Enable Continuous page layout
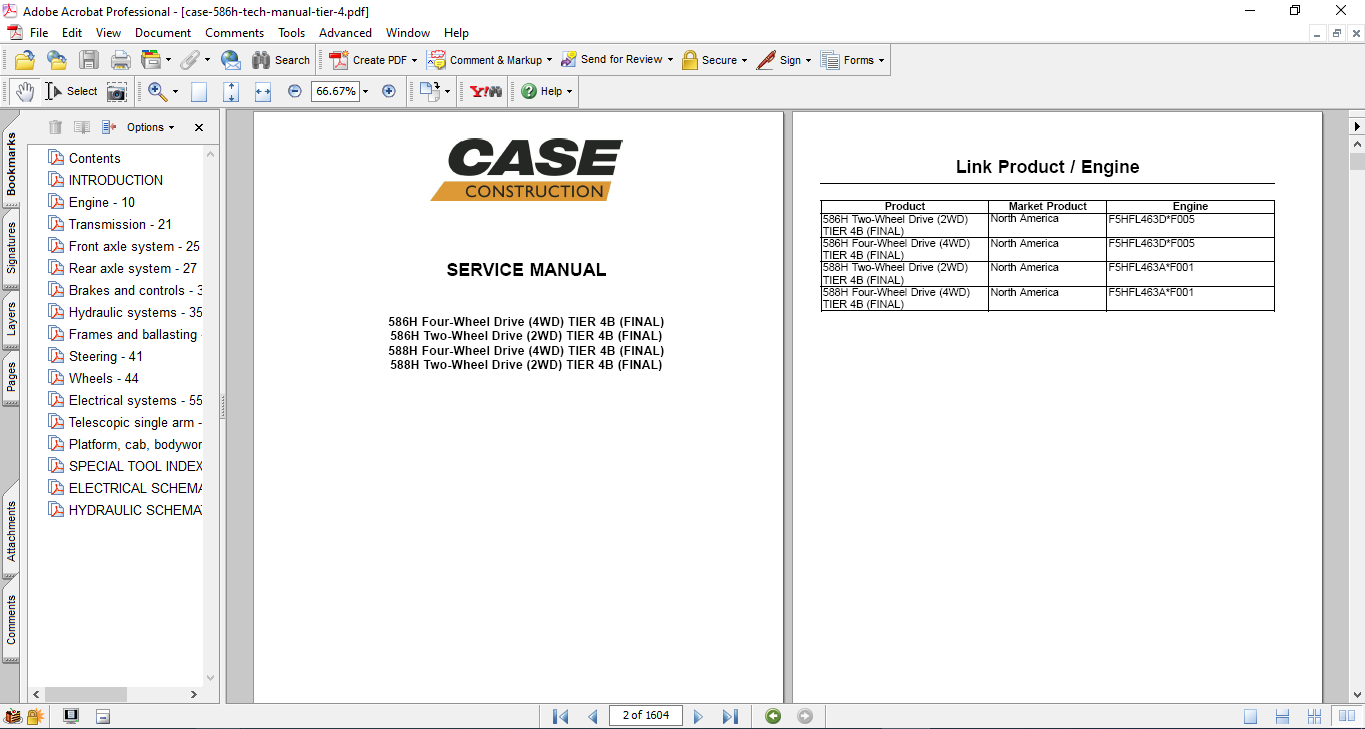1365x729 pixels. coord(1282,716)
